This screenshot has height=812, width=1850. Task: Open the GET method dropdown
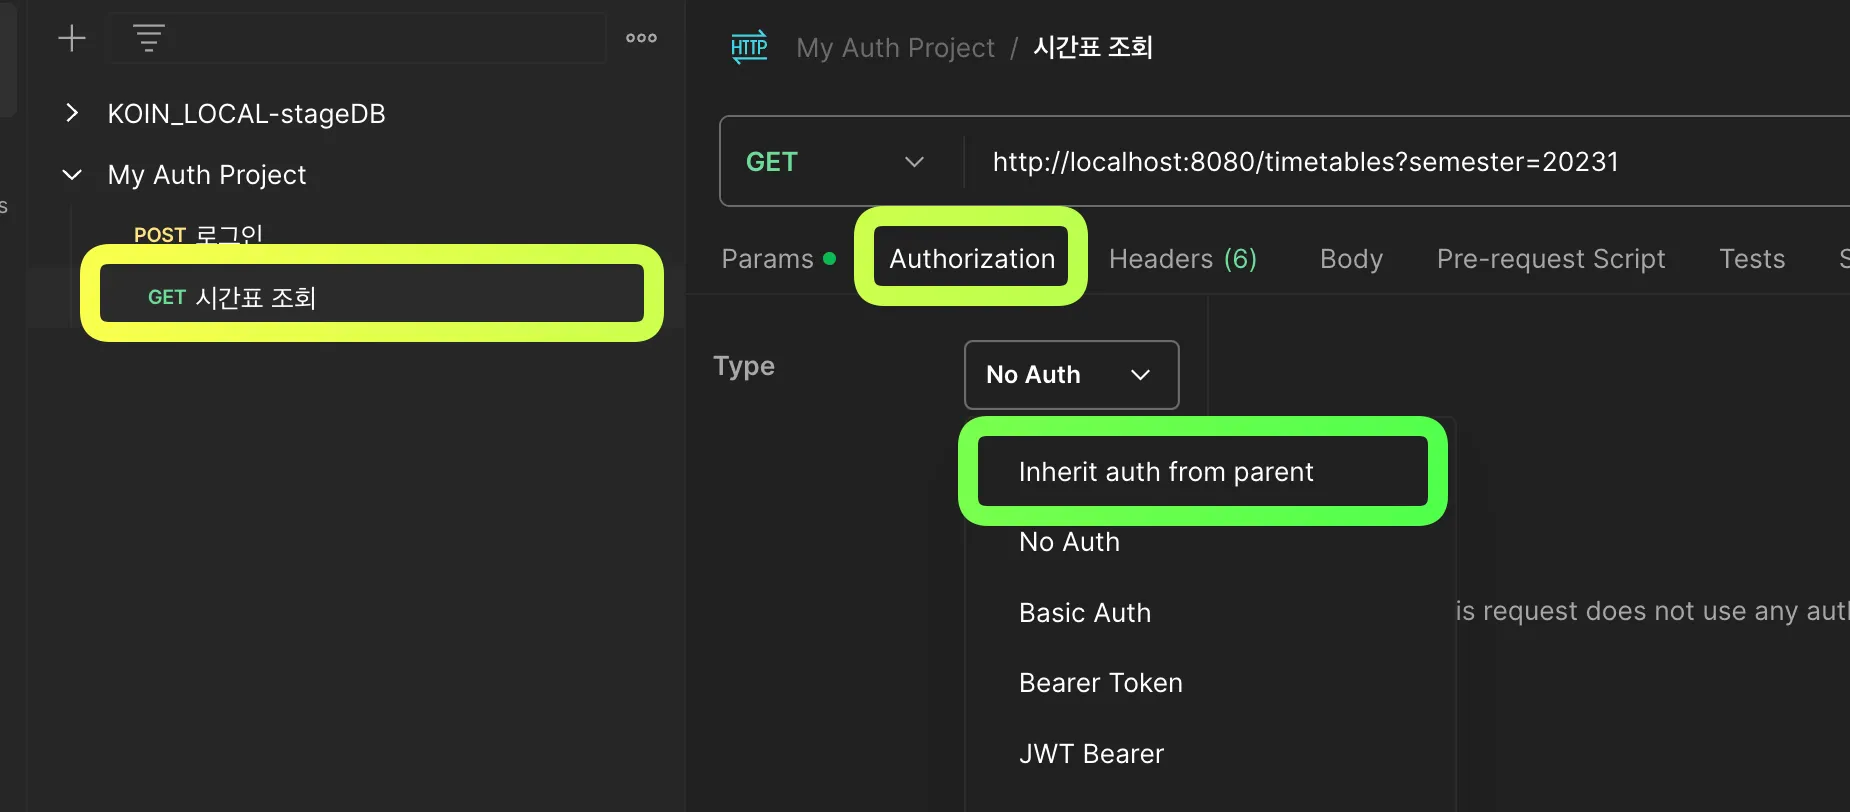pos(835,162)
